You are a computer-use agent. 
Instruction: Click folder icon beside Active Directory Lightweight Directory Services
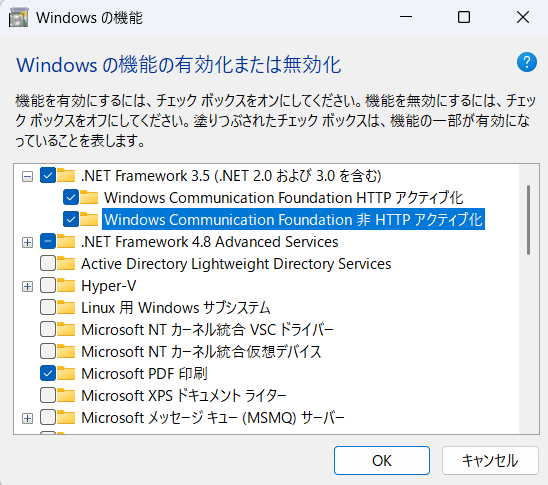coord(66,263)
